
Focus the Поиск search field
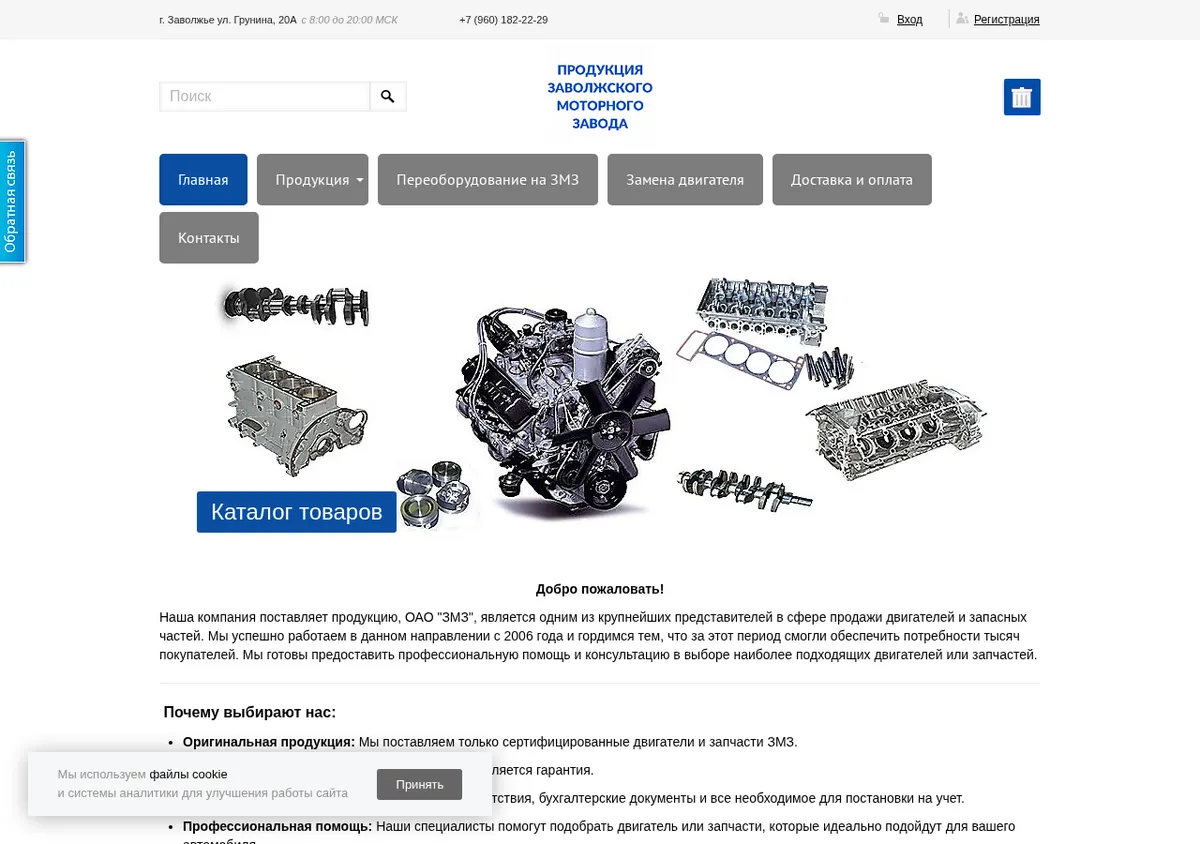click(265, 96)
